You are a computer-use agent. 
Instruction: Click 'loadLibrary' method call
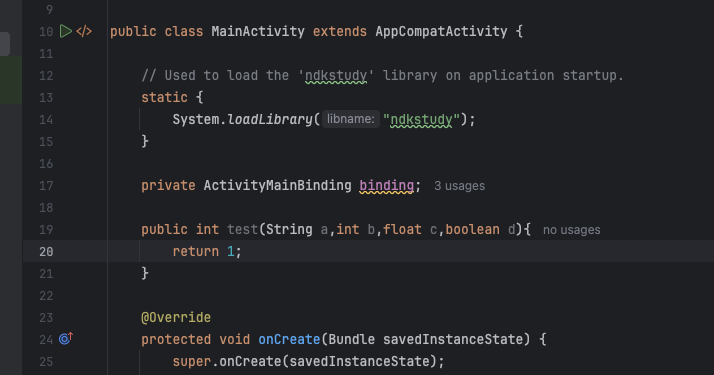click(x=270, y=119)
